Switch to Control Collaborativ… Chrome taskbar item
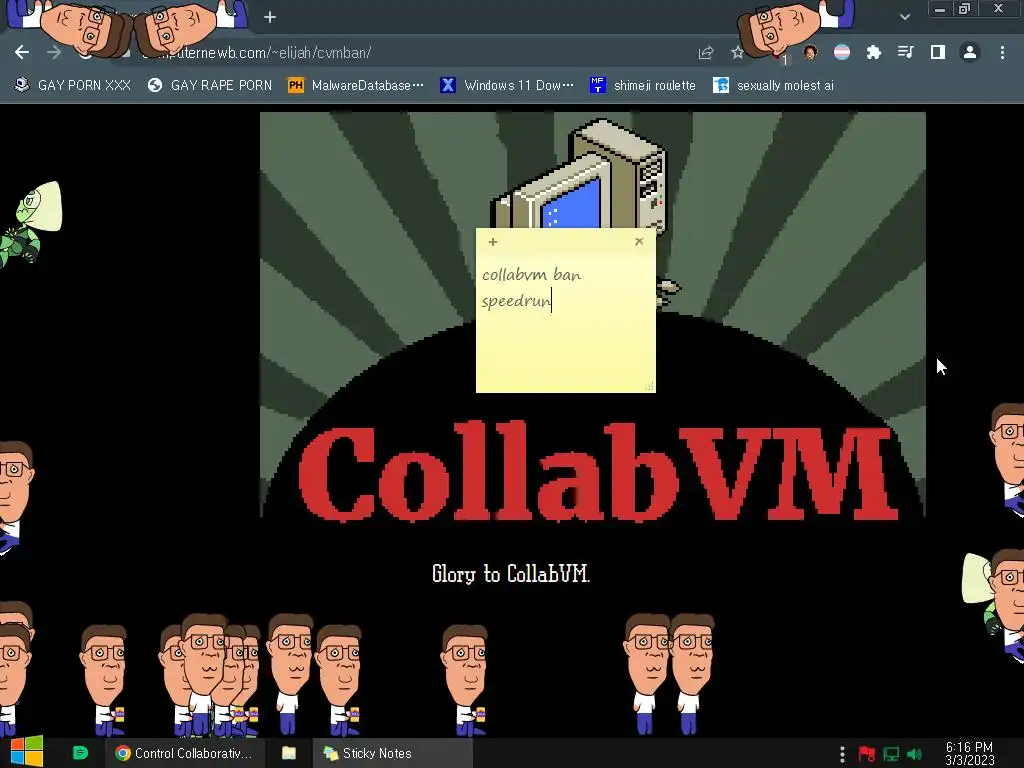1024x768 pixels. point(184,754)
